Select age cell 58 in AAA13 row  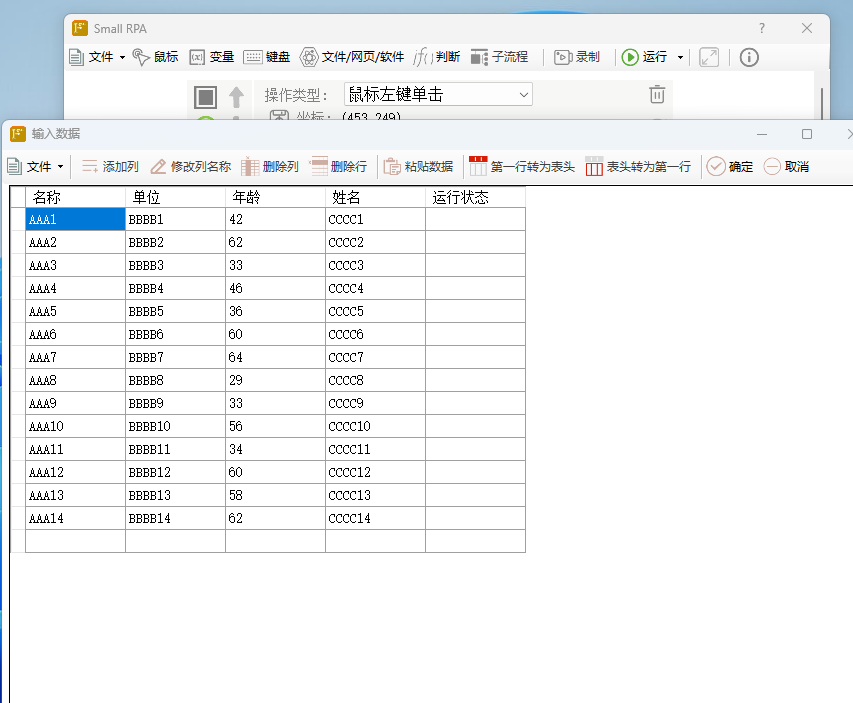pos(275,495)
